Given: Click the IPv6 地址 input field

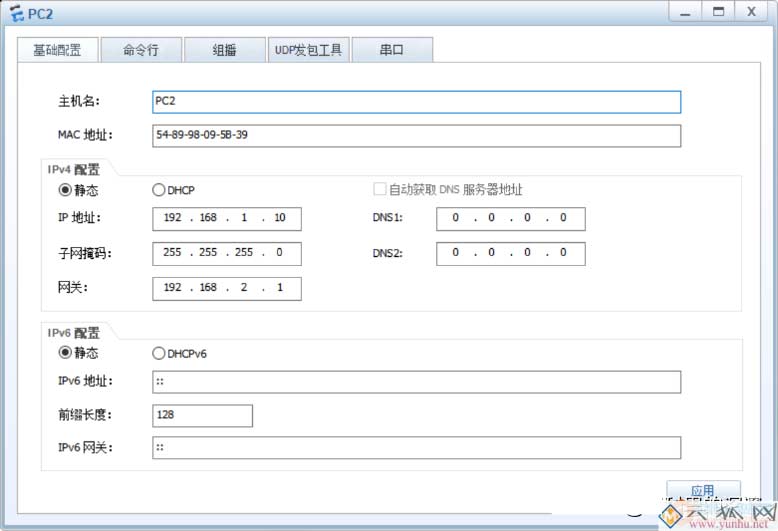Looking at the screenshot, I should coord(416,382).
